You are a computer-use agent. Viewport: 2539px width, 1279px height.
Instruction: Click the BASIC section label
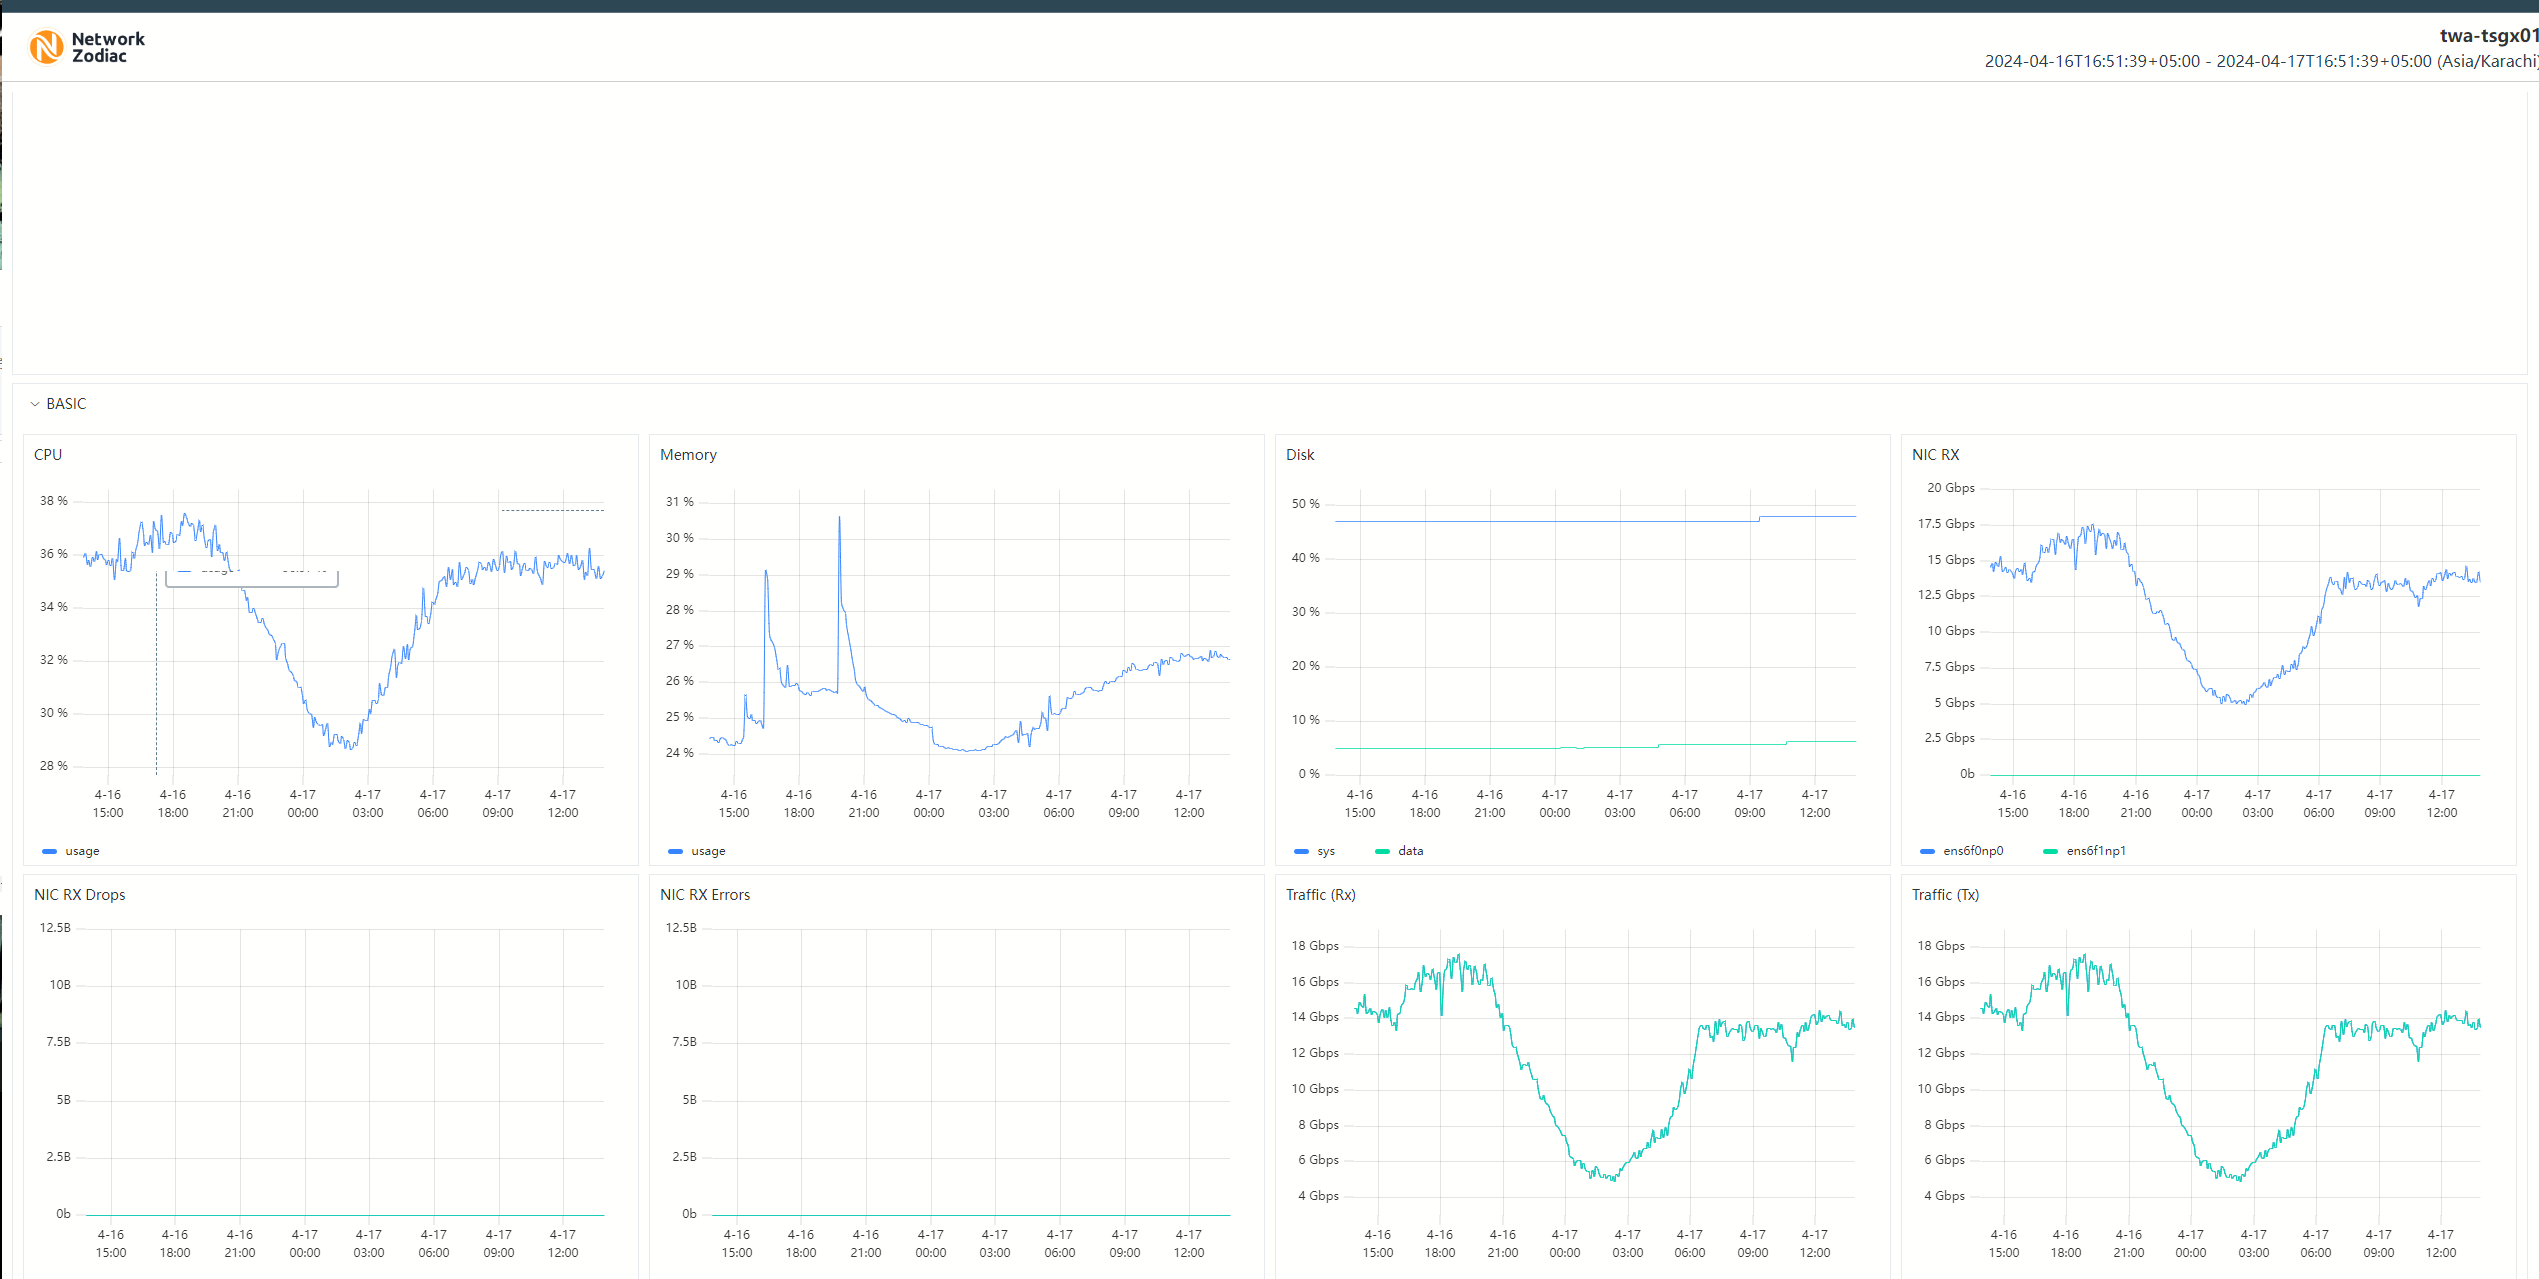(x=66, y=404)
